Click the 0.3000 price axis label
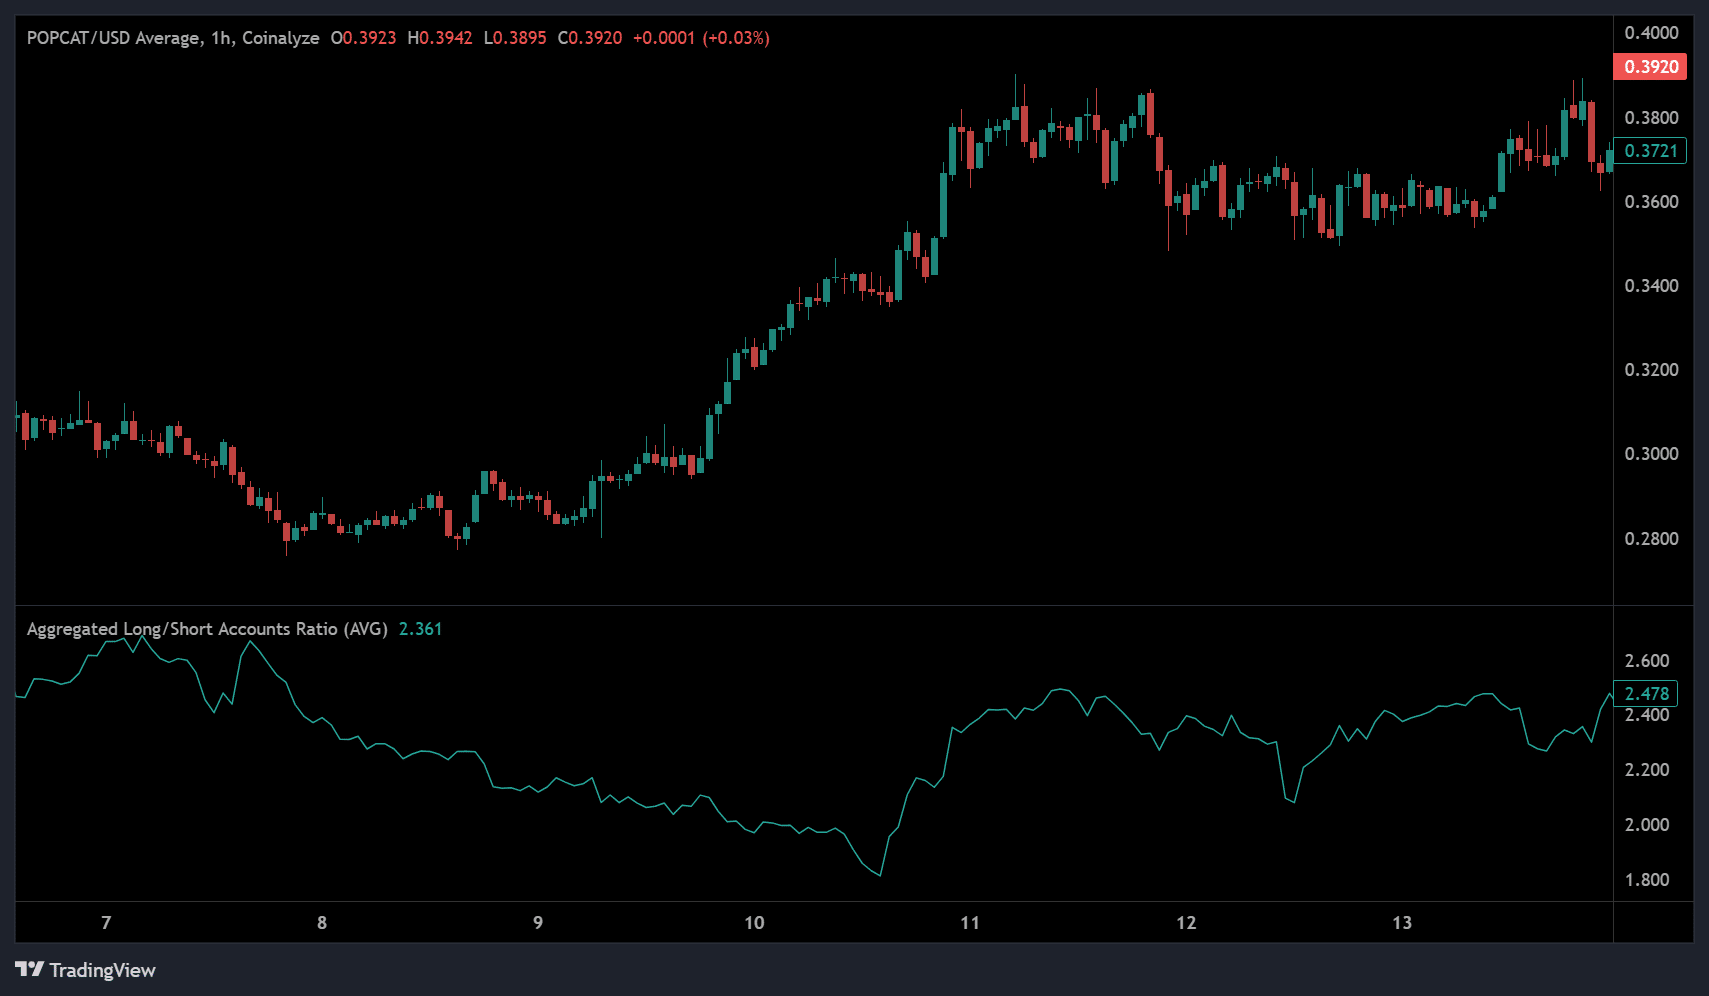 1651,454
